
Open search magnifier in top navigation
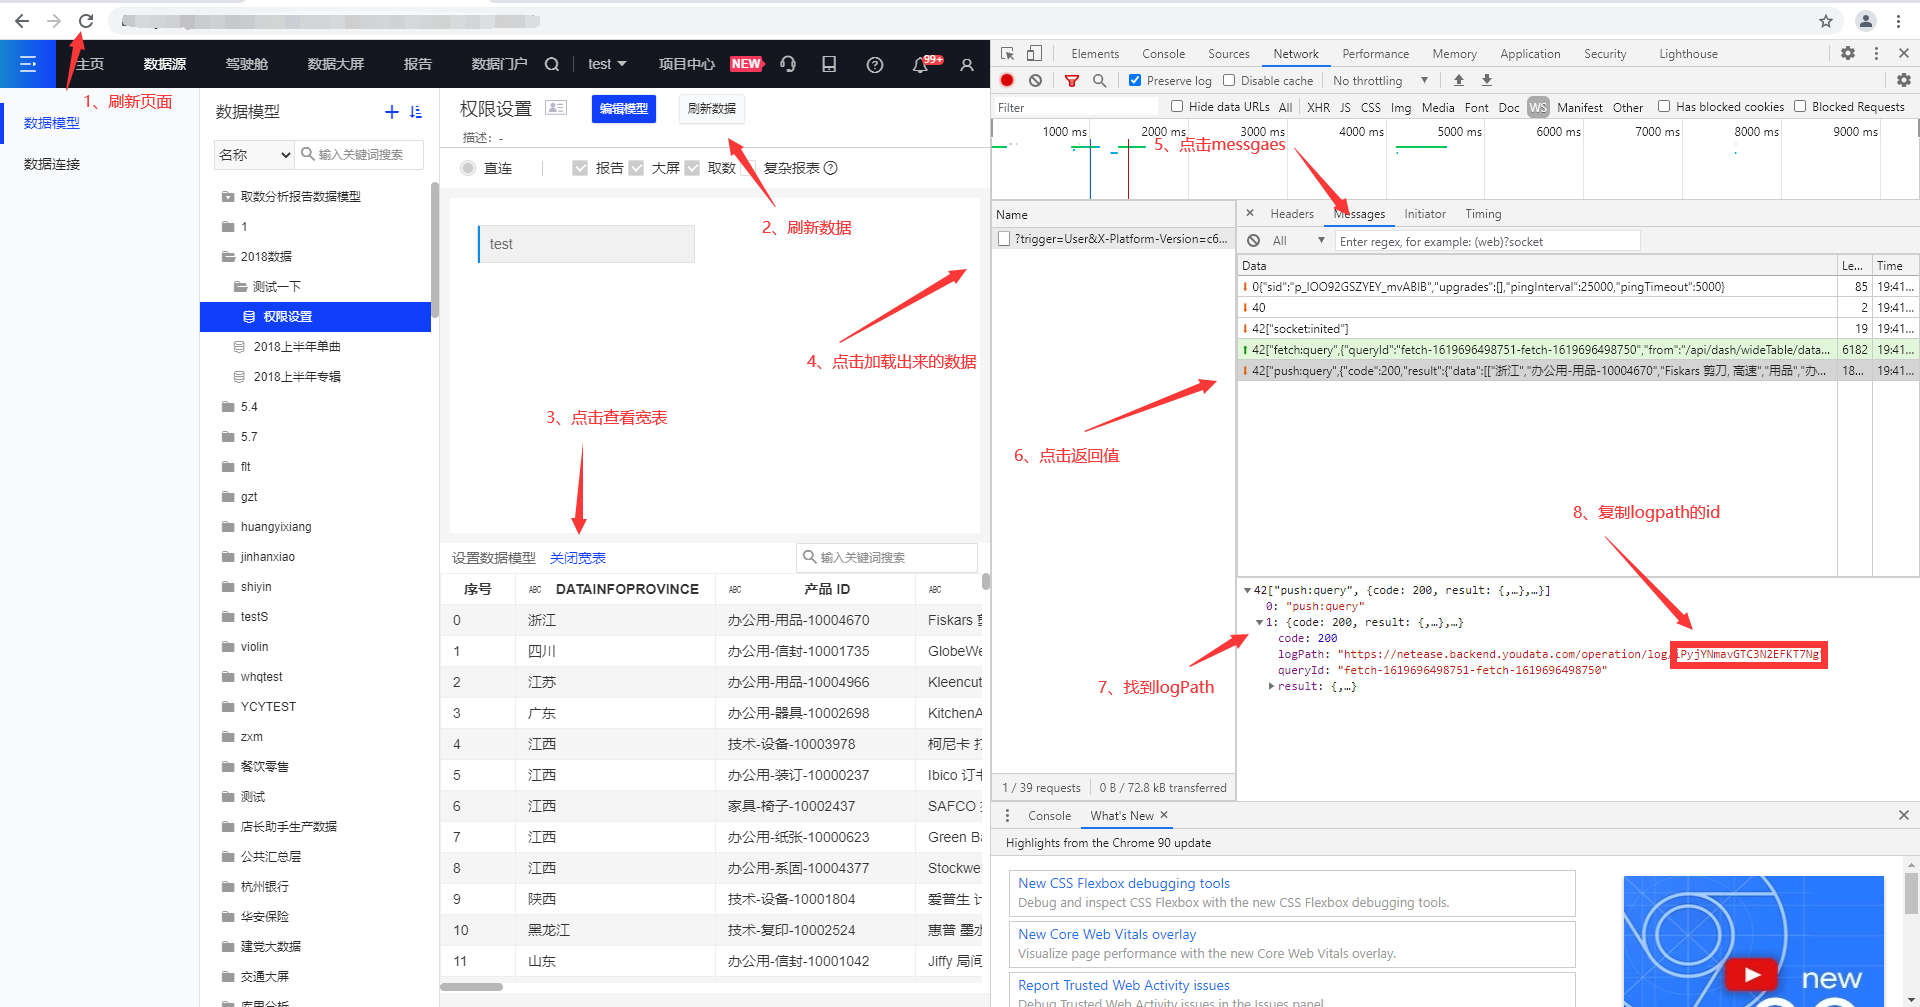click(551, 64)
